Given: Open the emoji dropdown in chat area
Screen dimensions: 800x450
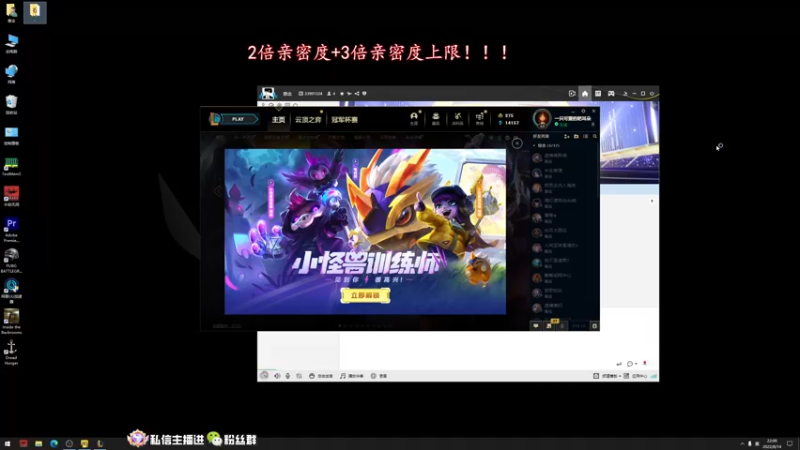Looking at the screenshot, I should coord(632,364).
